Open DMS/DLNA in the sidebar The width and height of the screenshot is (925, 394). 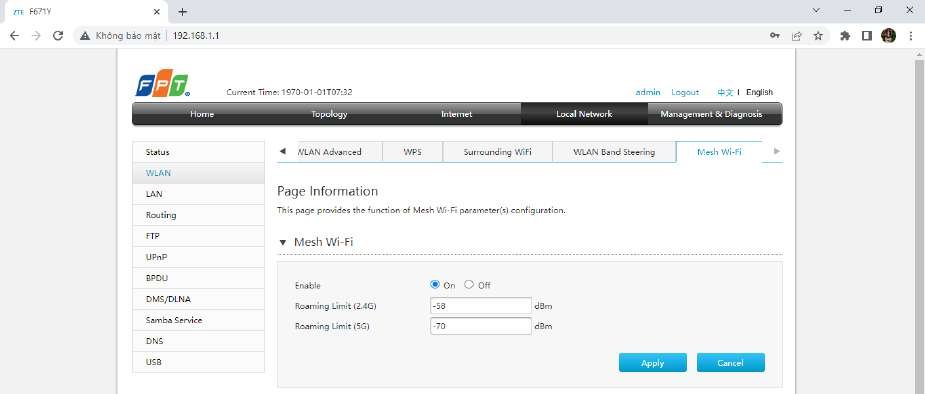pyautogui.click(x=198, y=299)
